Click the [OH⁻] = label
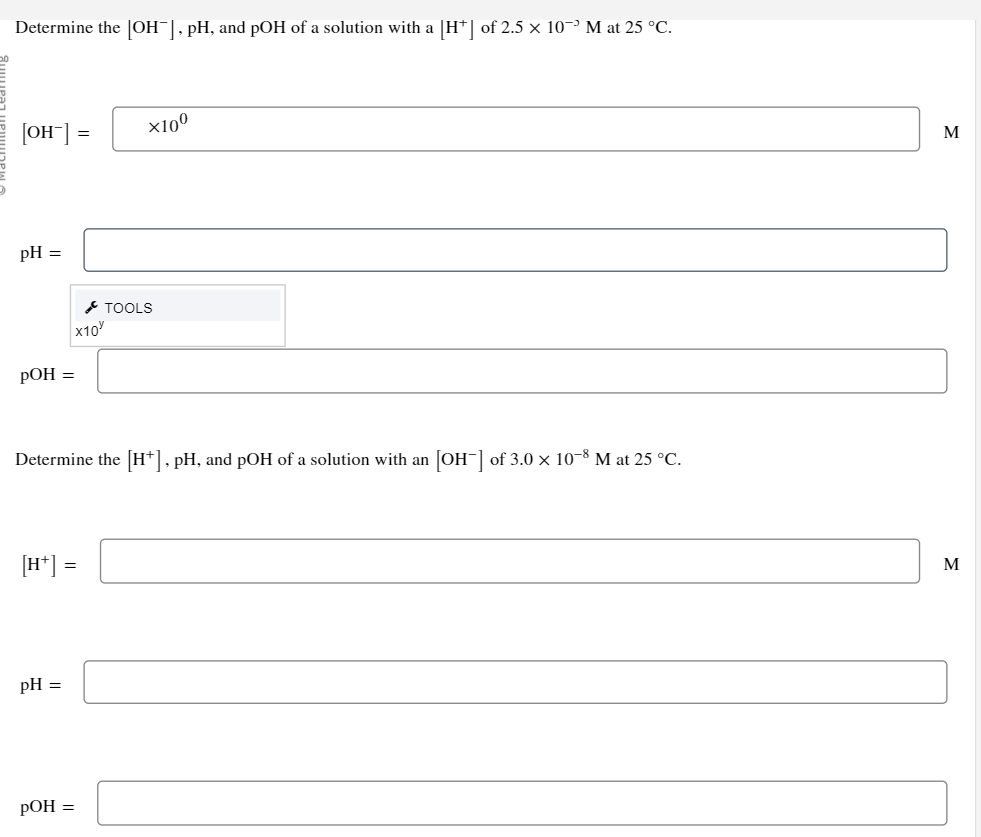Screen dimensions: 981x837 (56, 130)
